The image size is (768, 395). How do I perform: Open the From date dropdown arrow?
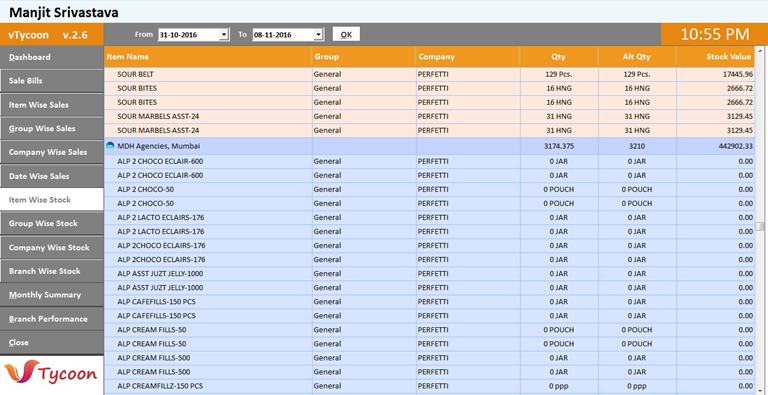pyautogui.click(x=224, y=35)
